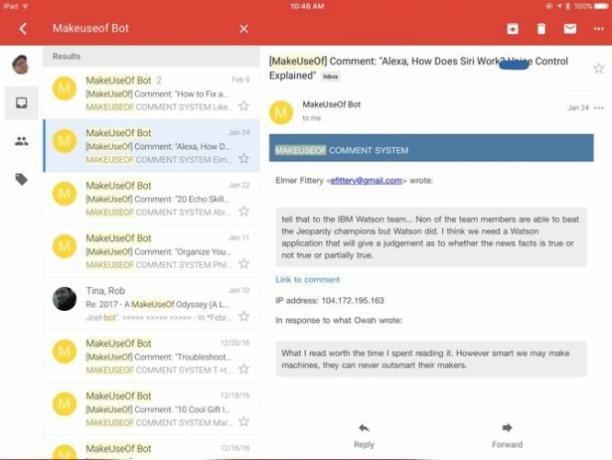612x460 pixels.
Task: Open the contacts people sidebar icon
Action: pyautogui.click(x=21, y=141)
